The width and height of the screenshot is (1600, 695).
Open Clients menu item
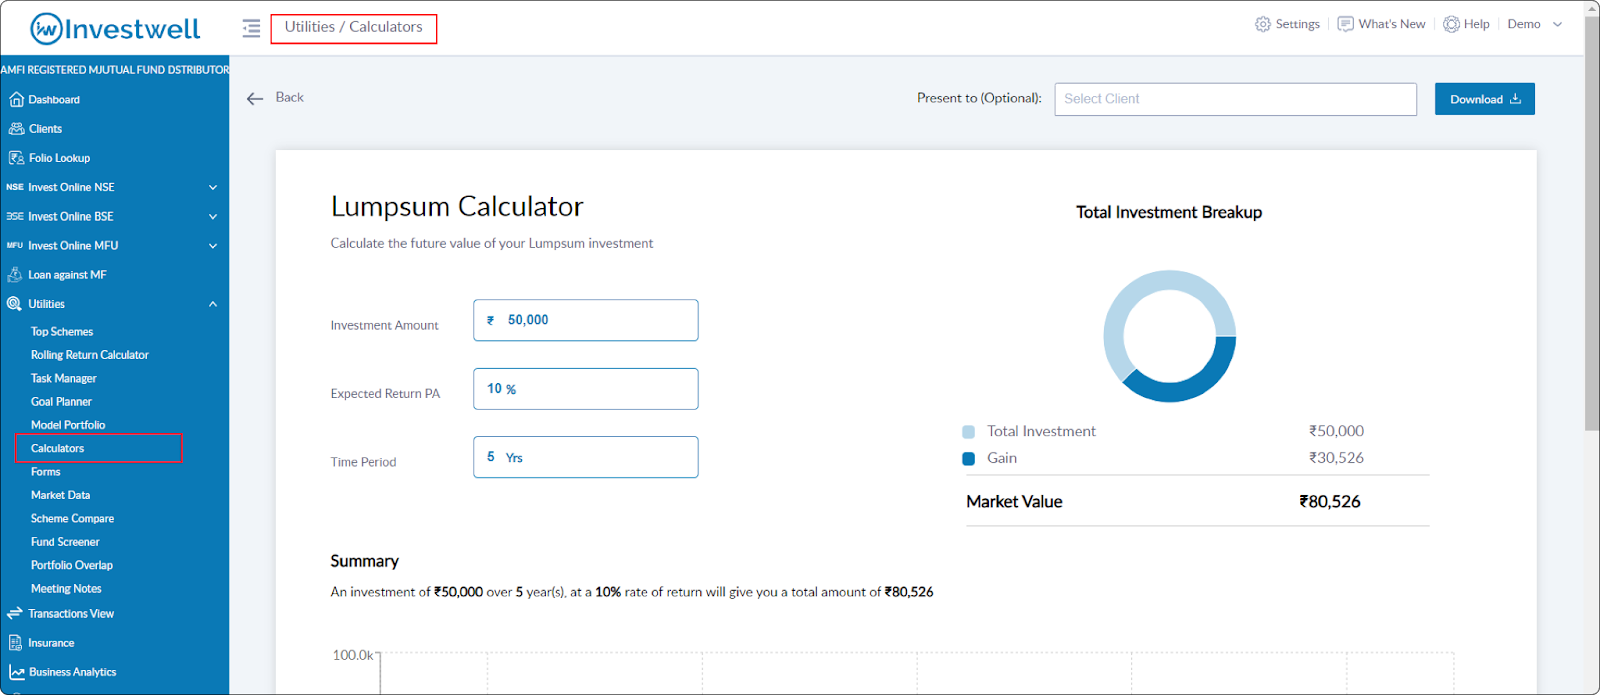point(45,128)
